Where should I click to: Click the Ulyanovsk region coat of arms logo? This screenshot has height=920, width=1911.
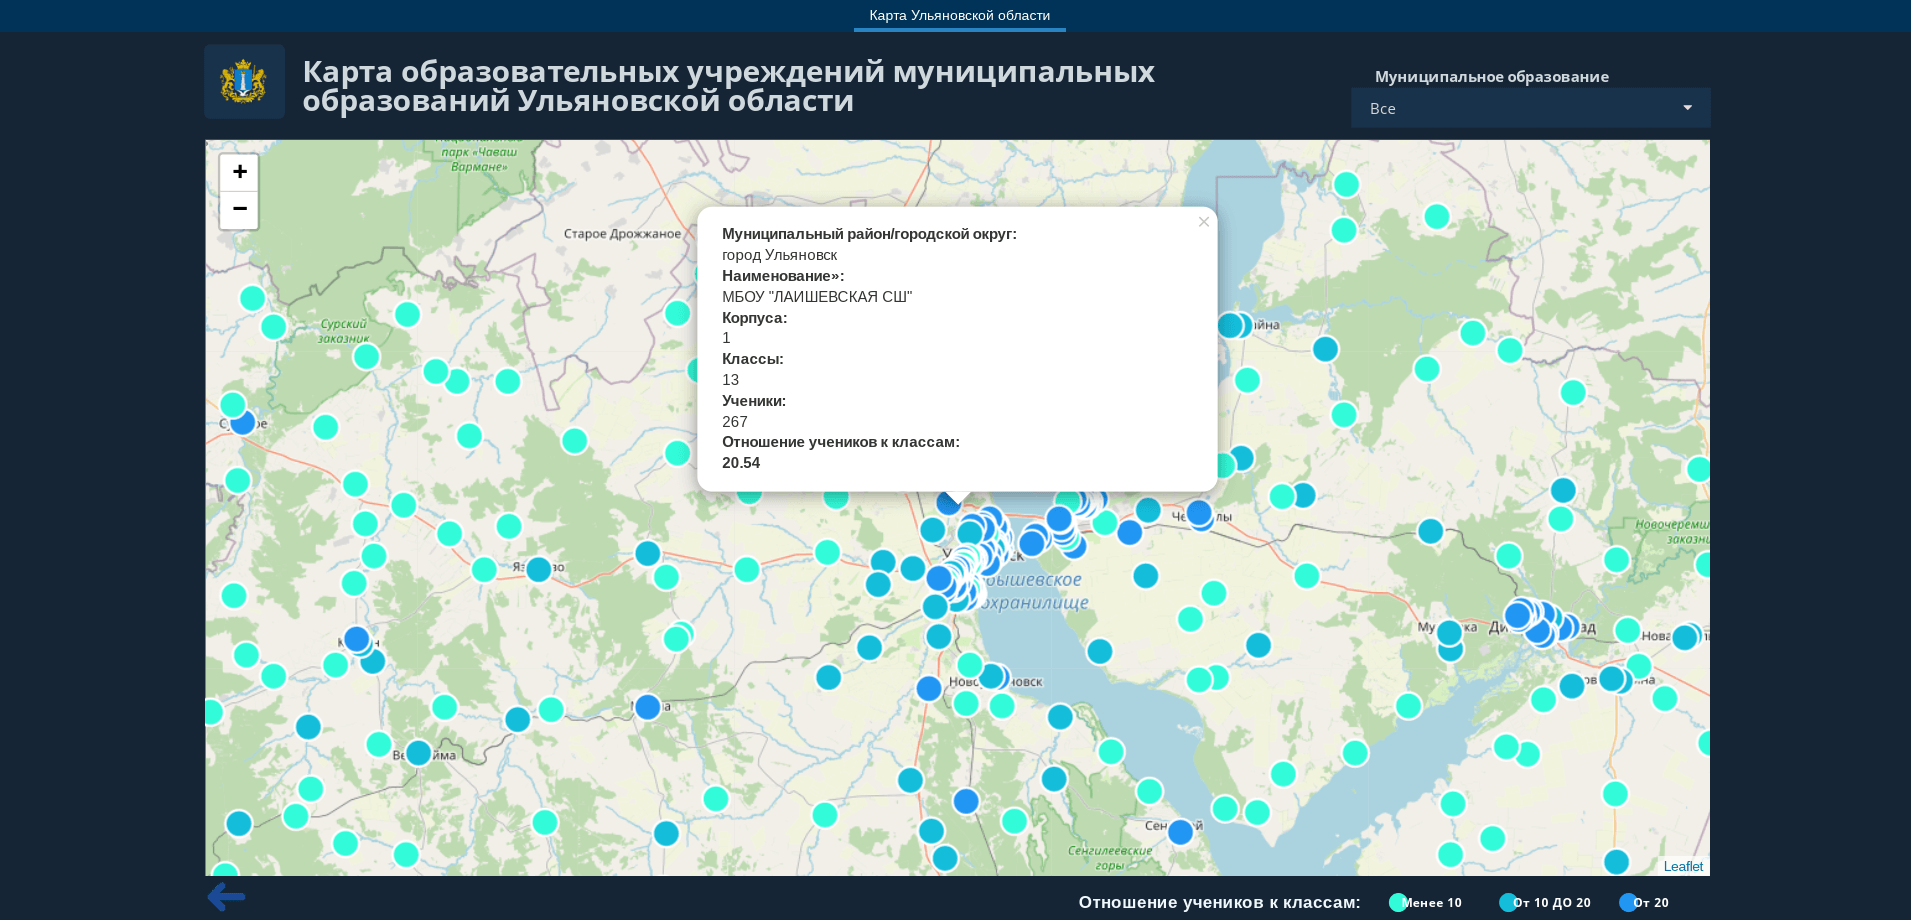tap(244, 82)
